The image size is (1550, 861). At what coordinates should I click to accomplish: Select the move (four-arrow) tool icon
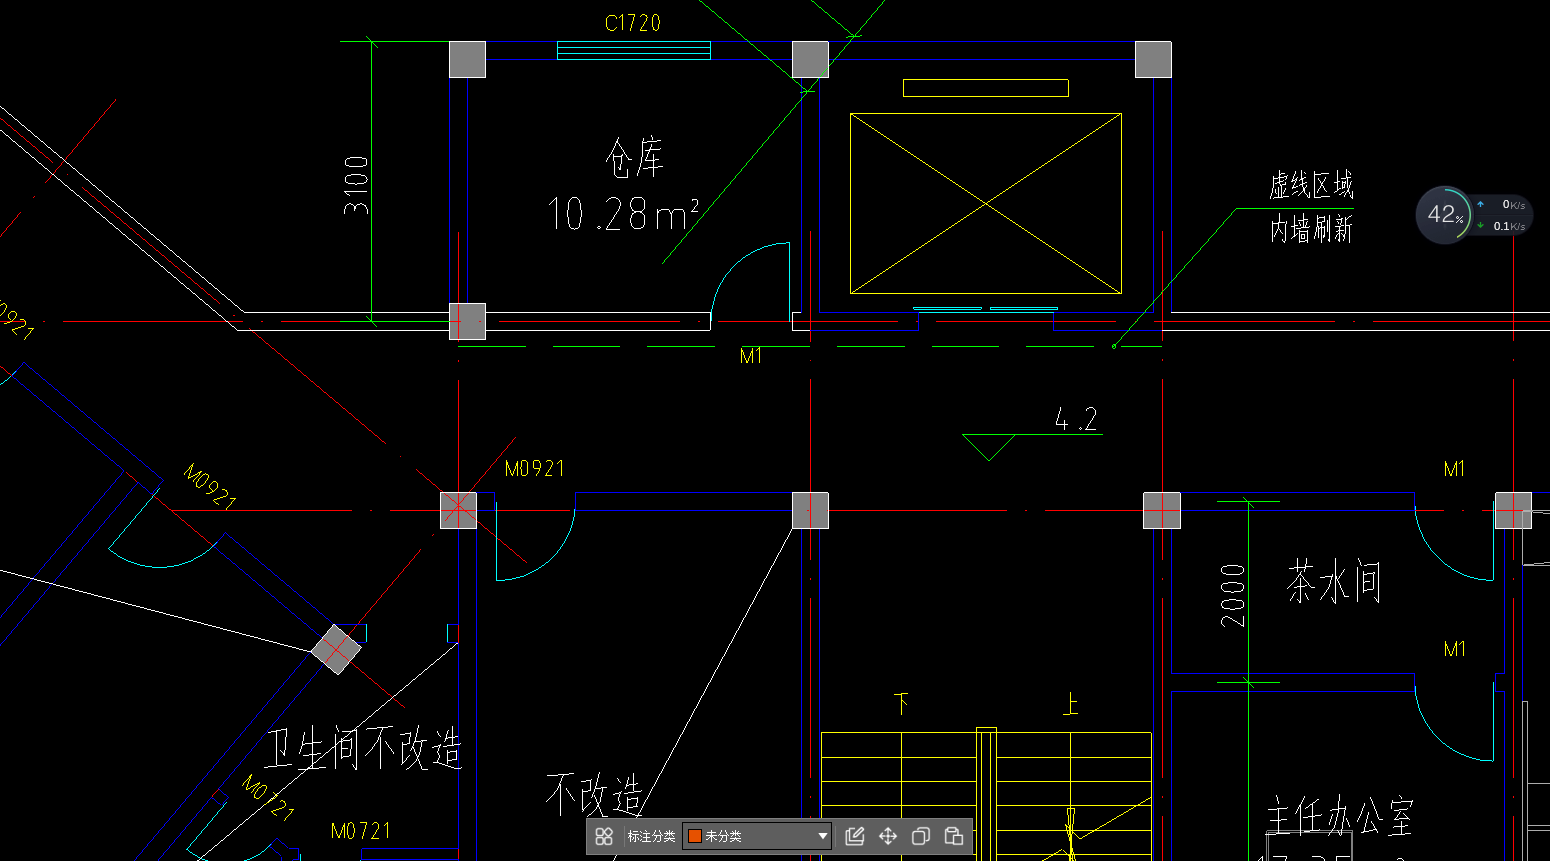tap(888, 836)
